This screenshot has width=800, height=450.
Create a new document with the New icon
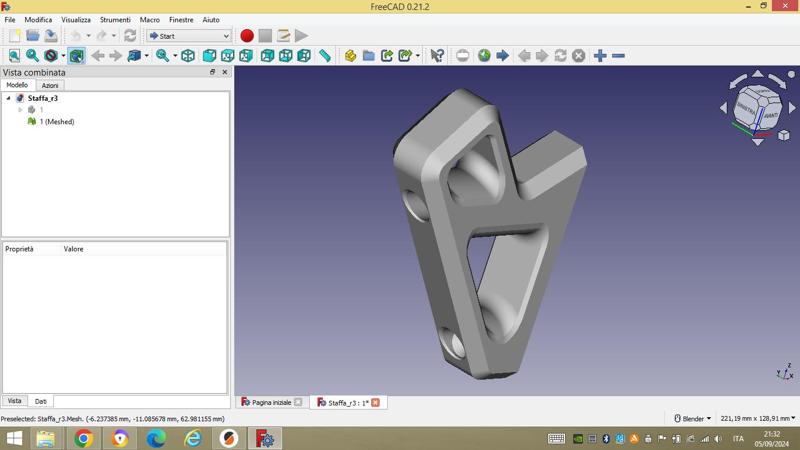pos(14,36)
